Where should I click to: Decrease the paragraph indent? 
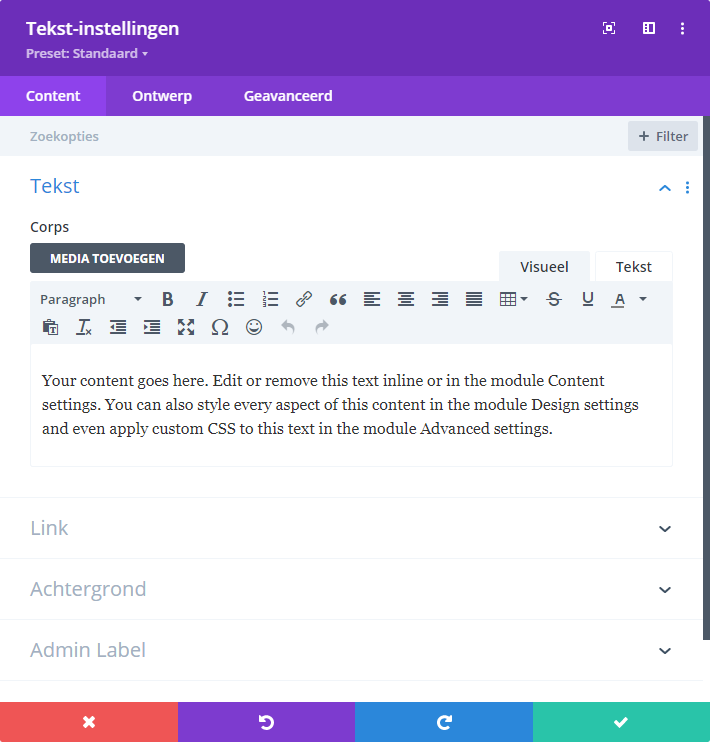118,327
